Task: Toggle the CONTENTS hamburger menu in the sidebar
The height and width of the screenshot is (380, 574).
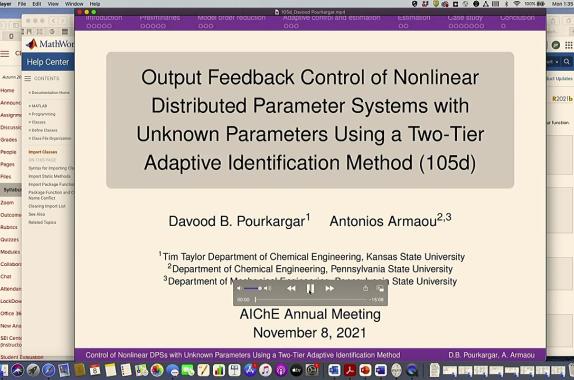Action: (28, 78)
